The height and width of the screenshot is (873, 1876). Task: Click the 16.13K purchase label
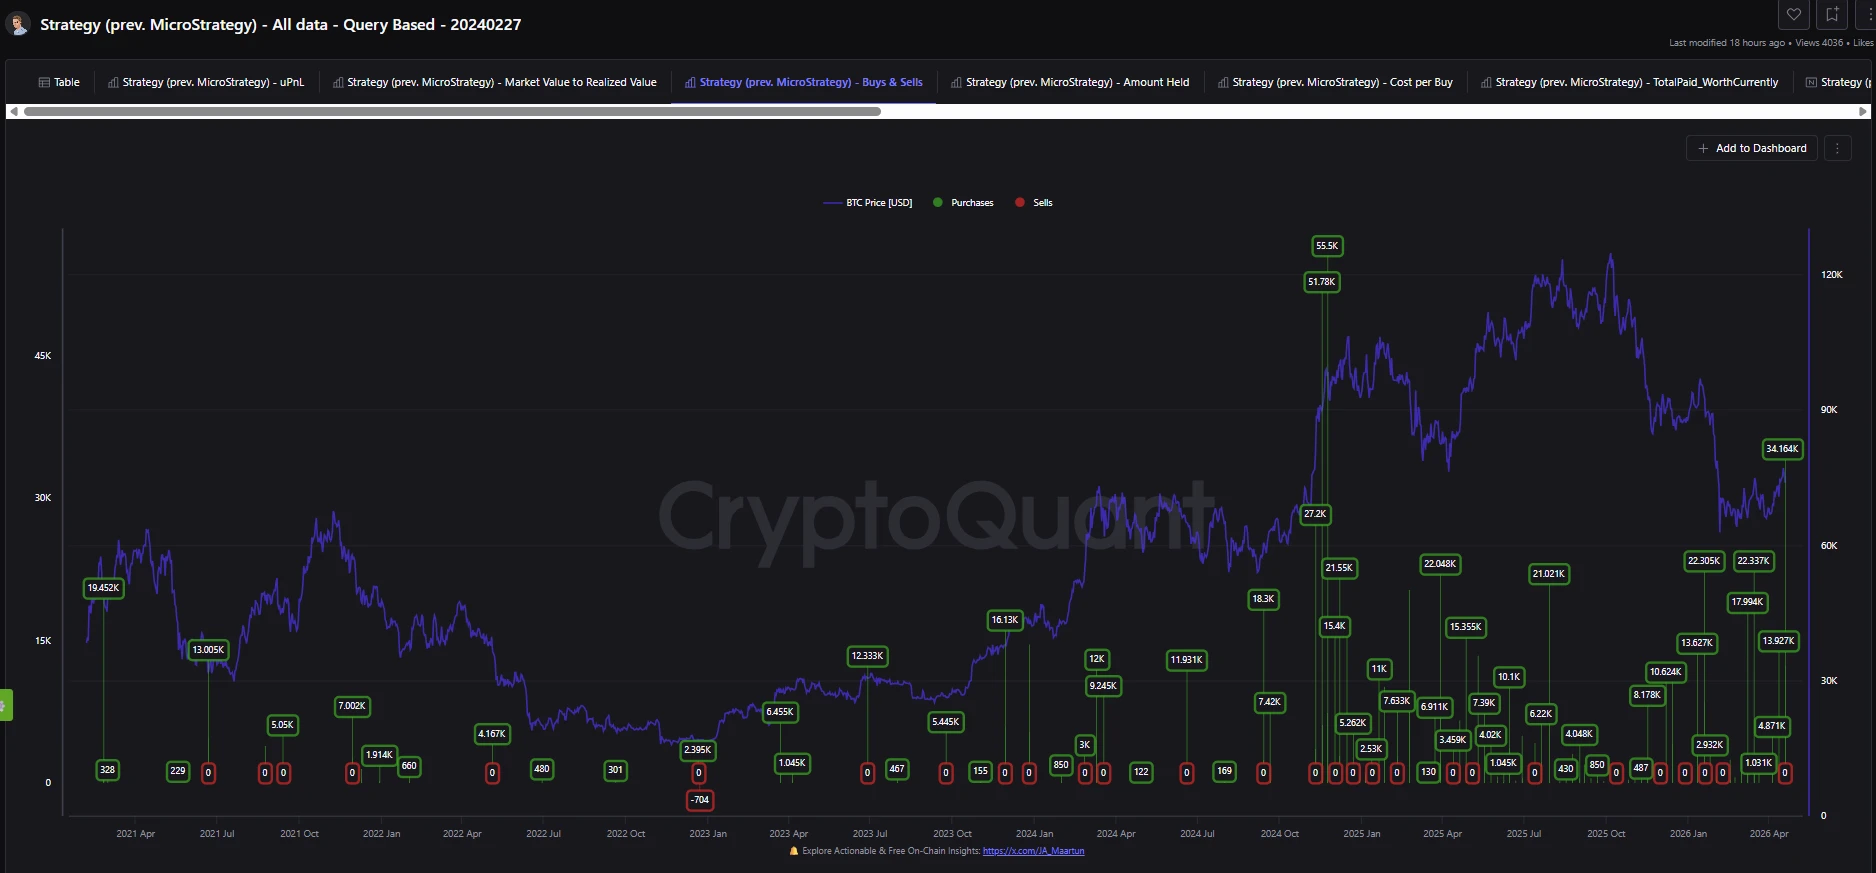[x=1005, y=620]
